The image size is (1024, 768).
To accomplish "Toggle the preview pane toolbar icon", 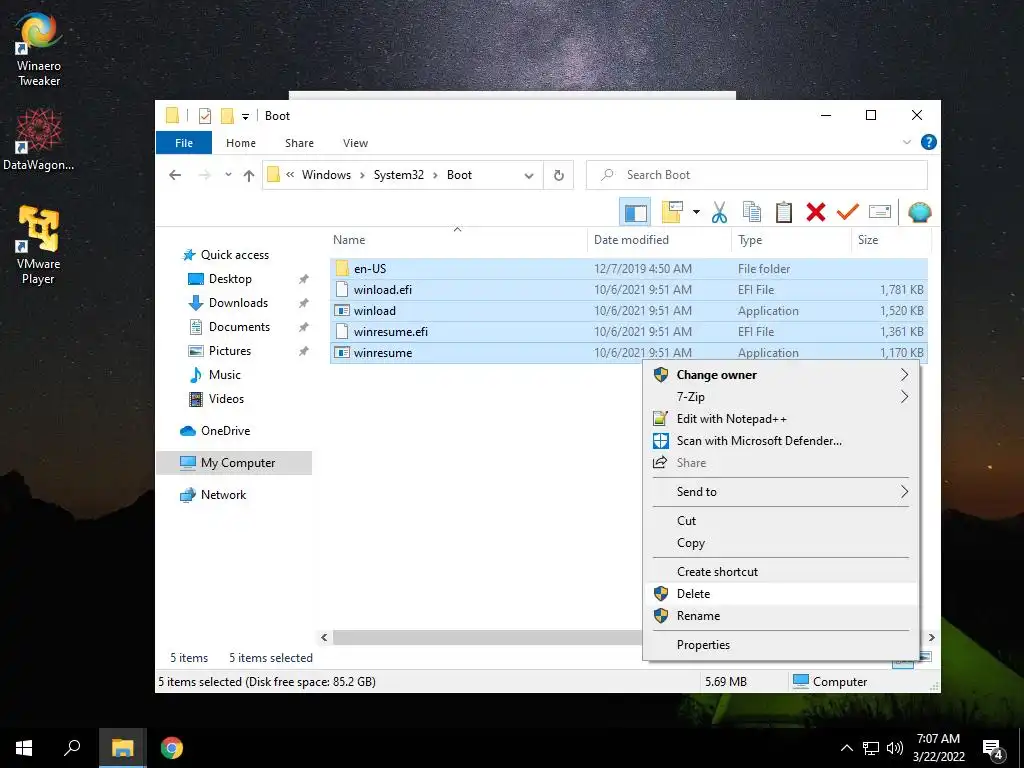I will click(x=635, y=212).
